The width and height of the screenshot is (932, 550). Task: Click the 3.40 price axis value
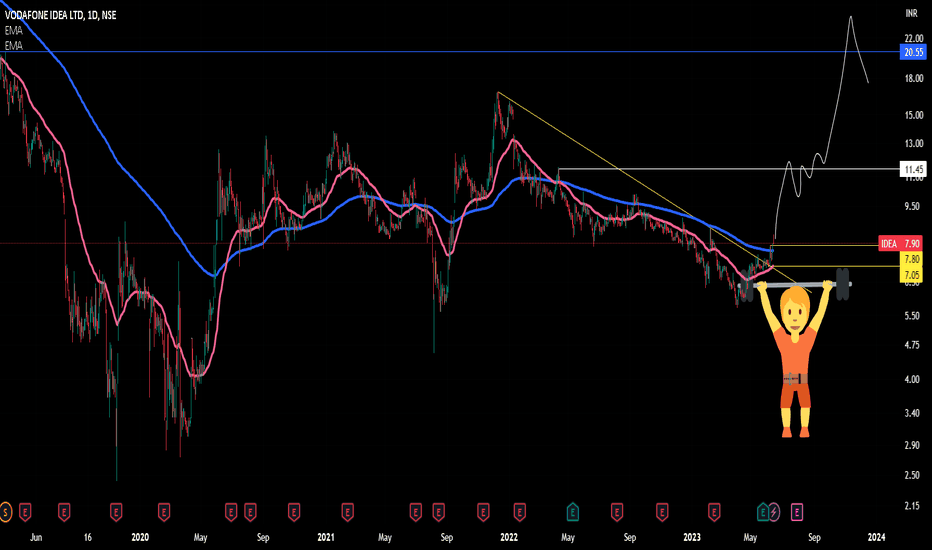pyautogui.click(x=912, y=413)
